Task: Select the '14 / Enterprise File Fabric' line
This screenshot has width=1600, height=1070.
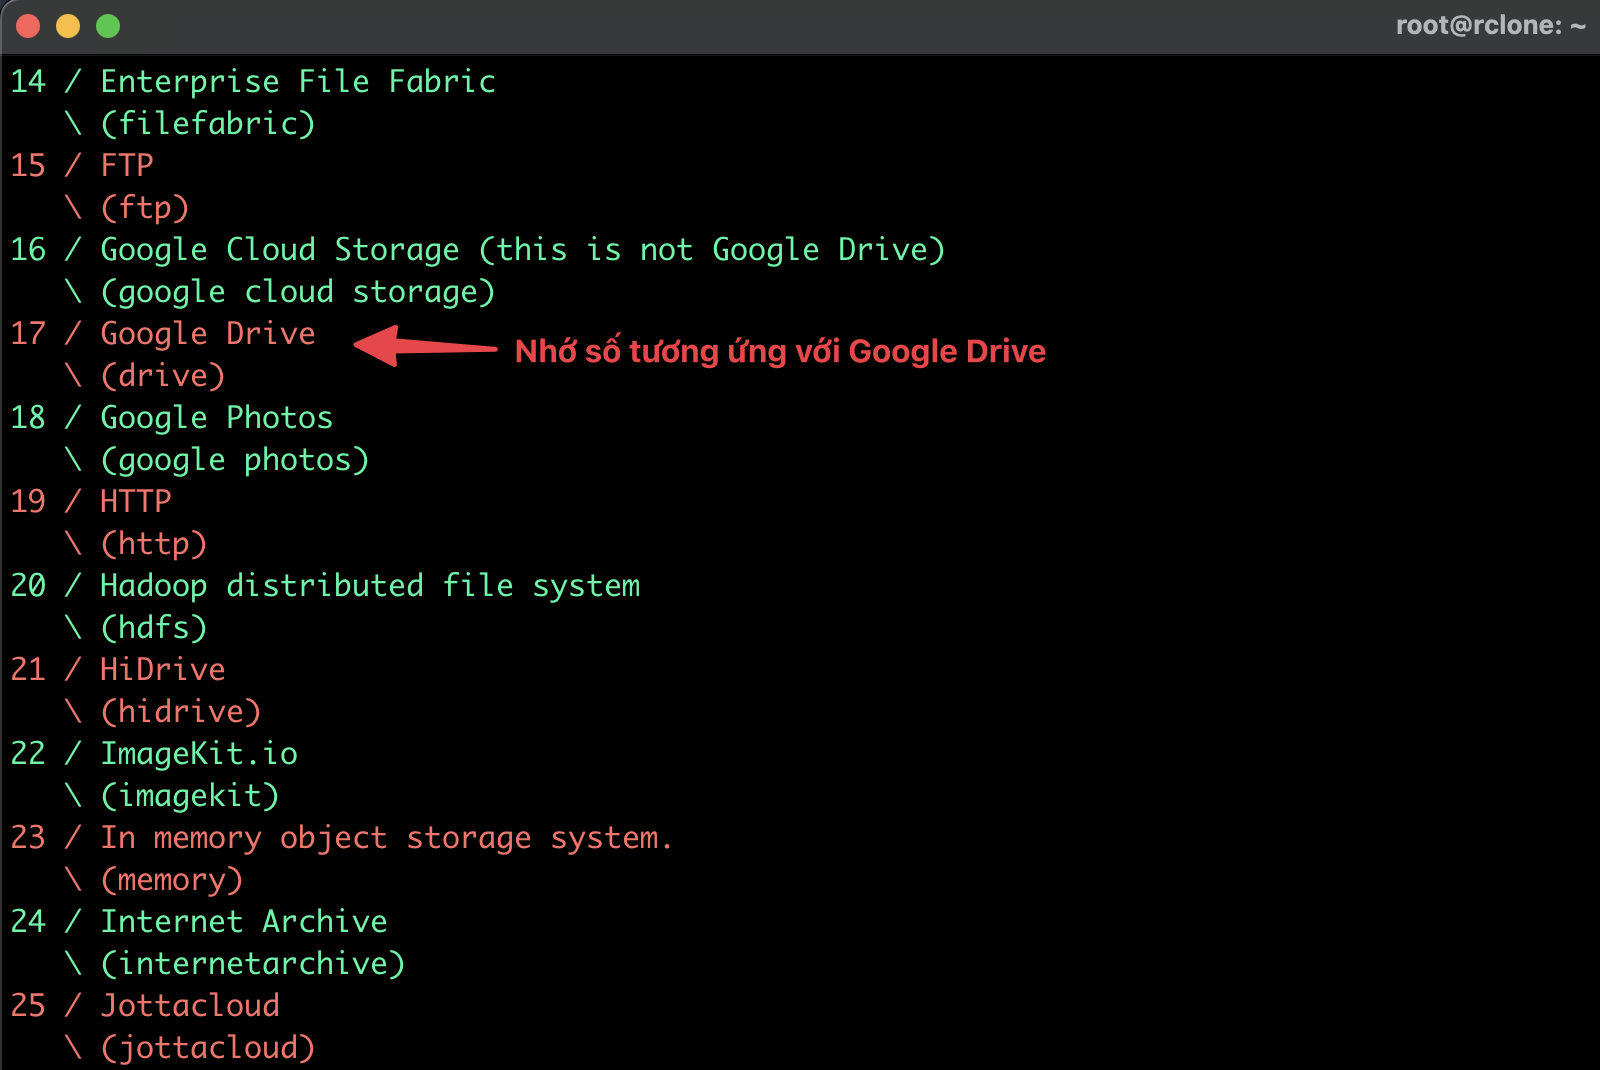Action: click(253, 81)
